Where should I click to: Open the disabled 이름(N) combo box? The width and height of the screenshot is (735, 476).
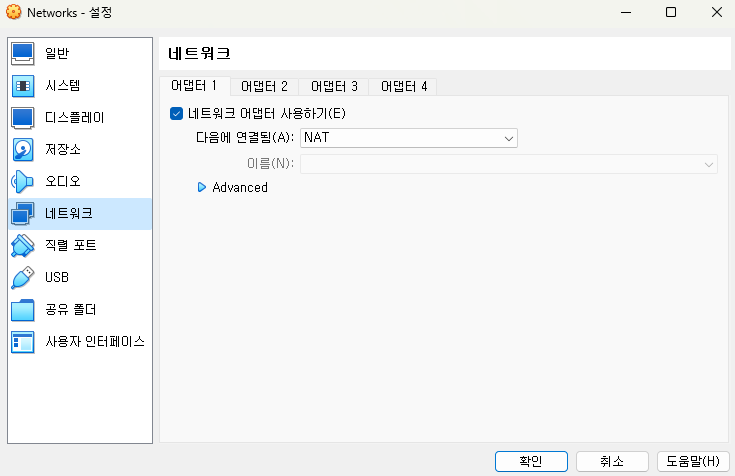(x=509, y=164)
